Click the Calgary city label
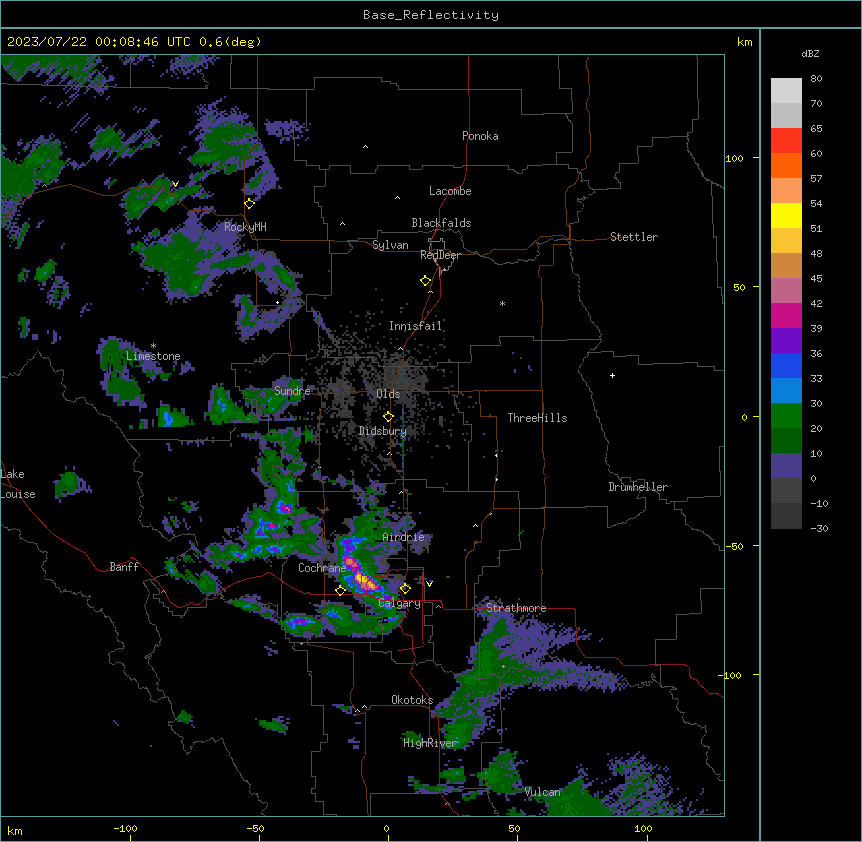Image resolution: width=862 pixels, height=842 pixels. pos(400,603)
